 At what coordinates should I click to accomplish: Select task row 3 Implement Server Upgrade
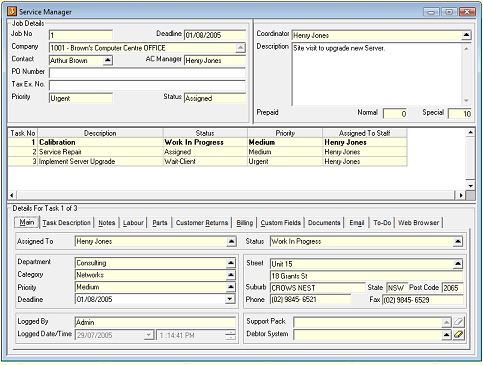(x=207, y=162)
